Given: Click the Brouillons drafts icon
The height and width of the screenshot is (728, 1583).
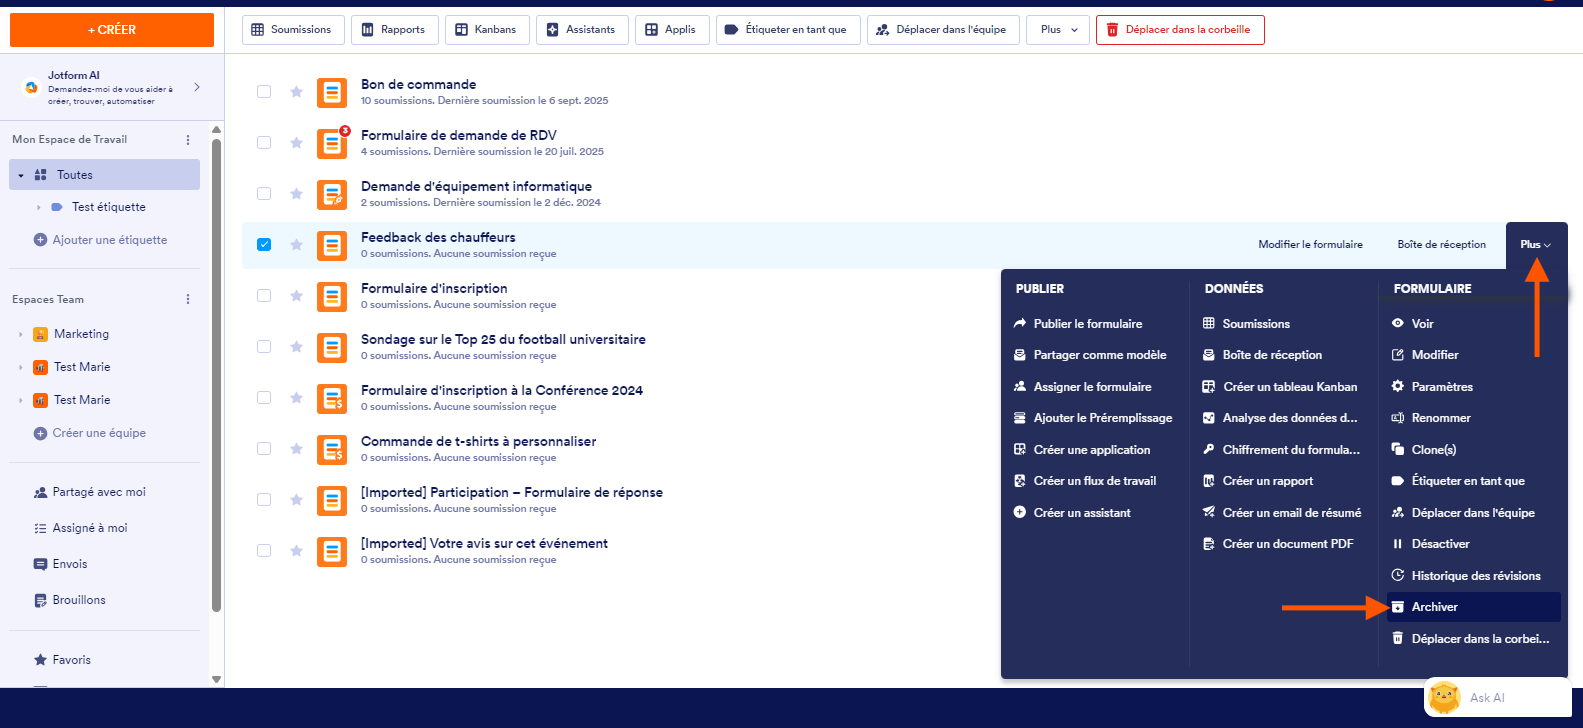Looking at the screenshot, I should click(40, 600).
